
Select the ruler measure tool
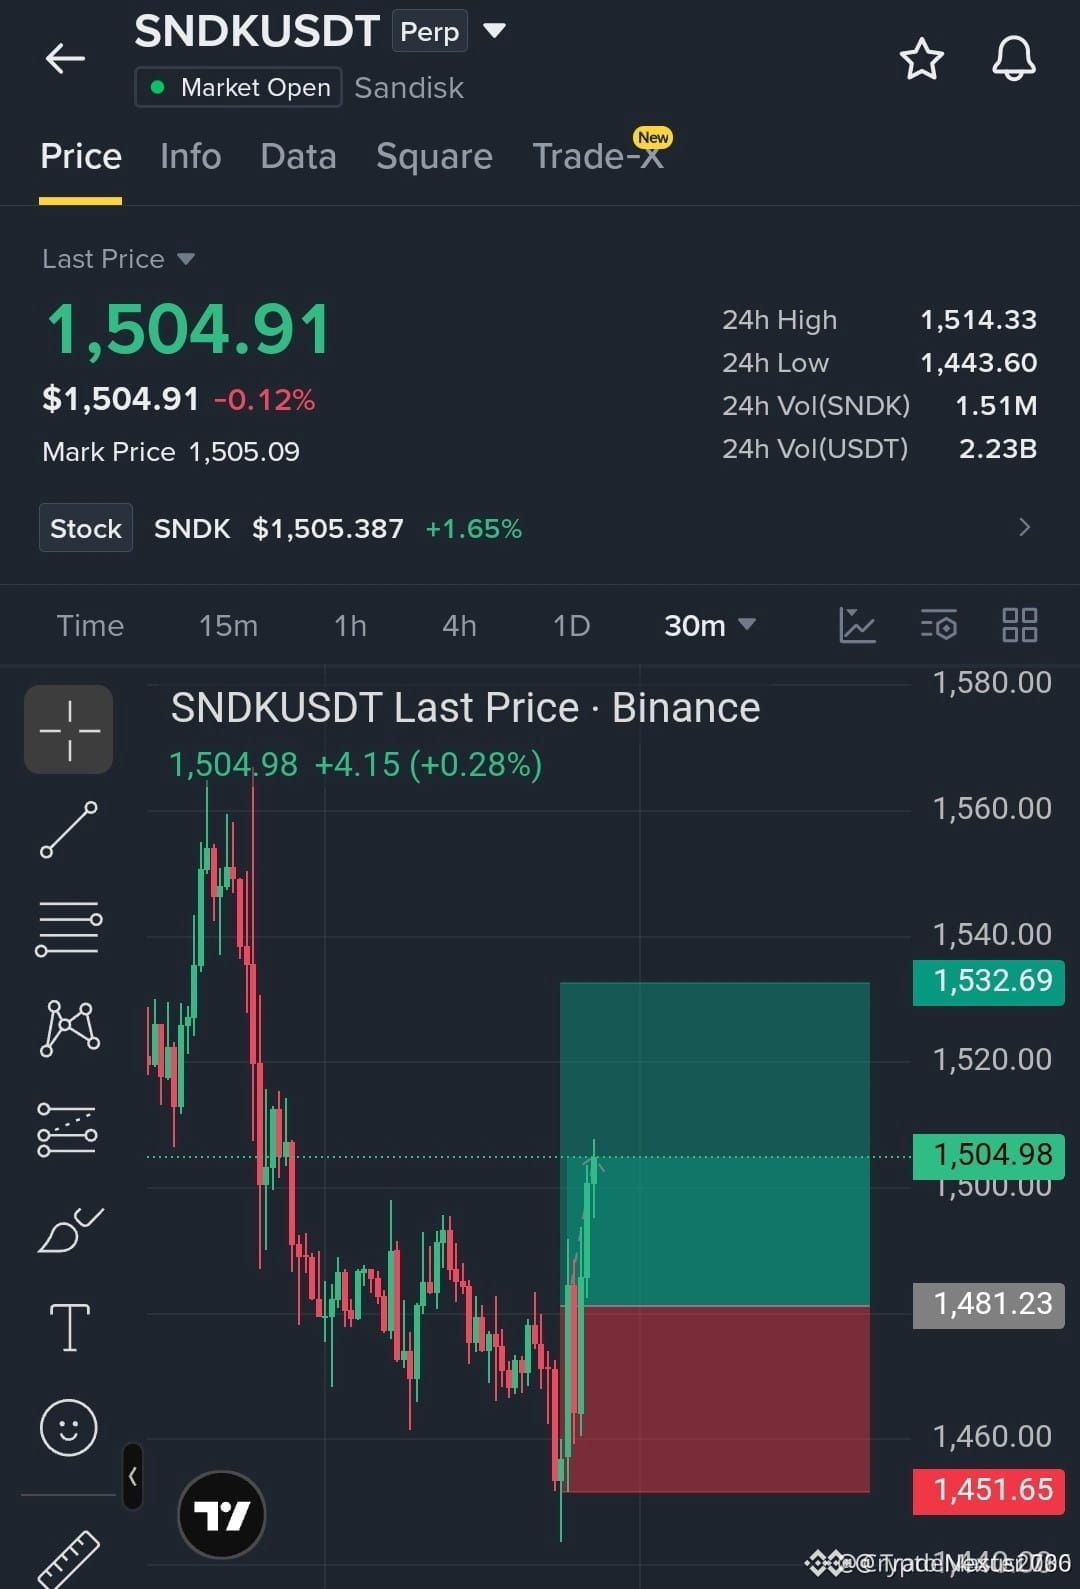point(69,1560)
